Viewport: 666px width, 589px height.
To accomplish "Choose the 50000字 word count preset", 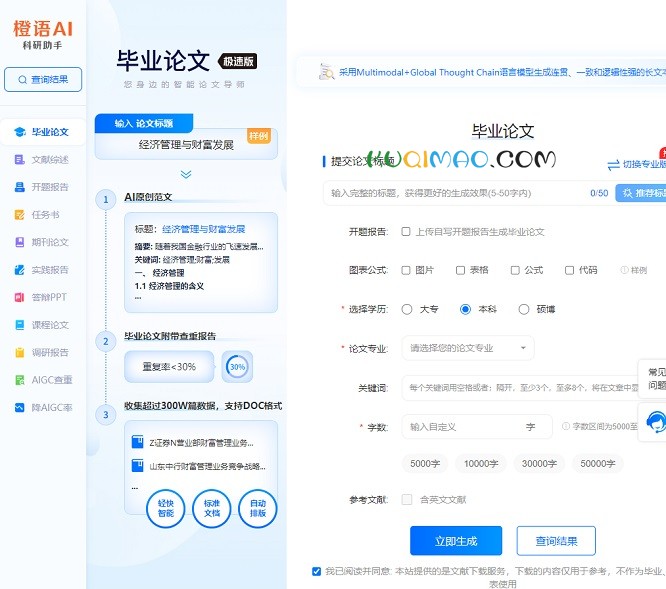I will (x=598, y=464).
